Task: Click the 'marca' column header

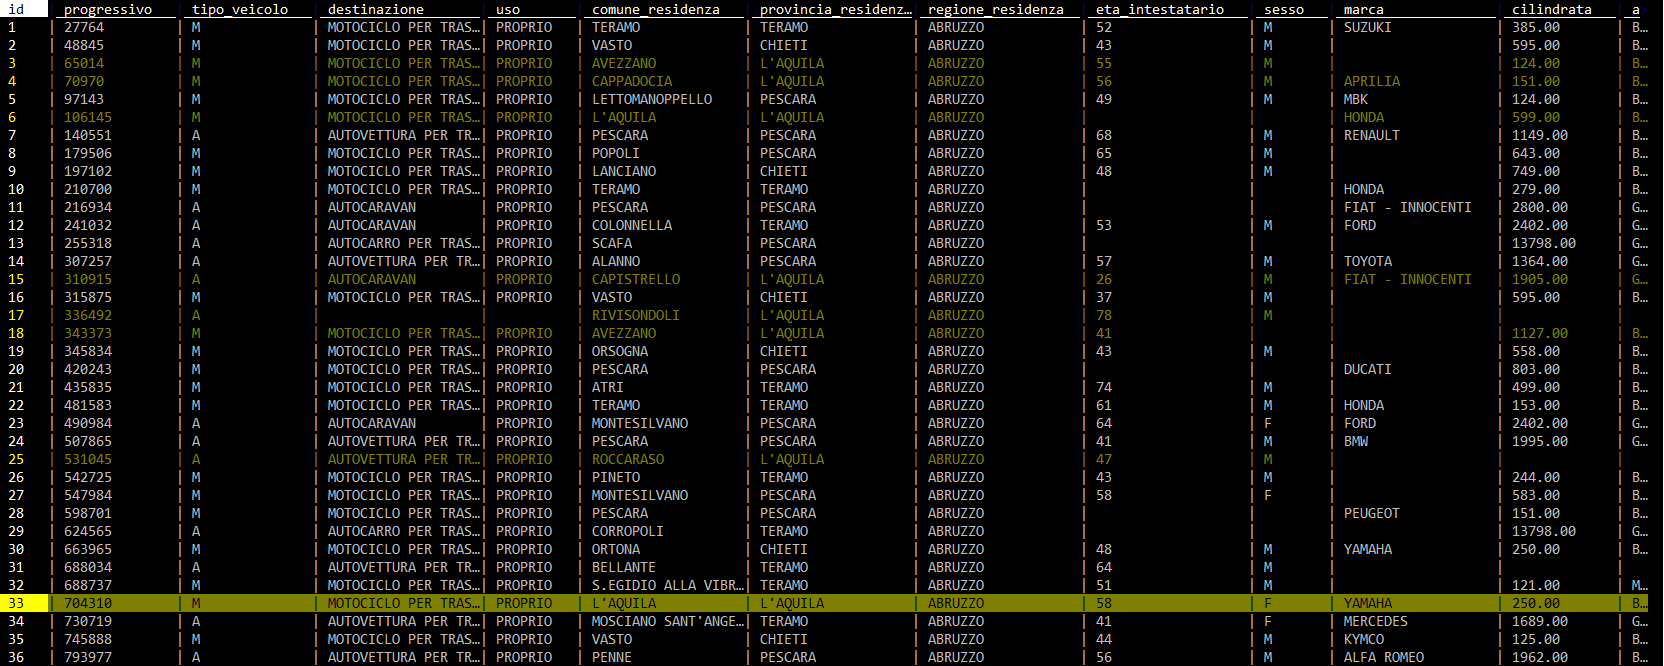Action: click(x=1364, y=9)
